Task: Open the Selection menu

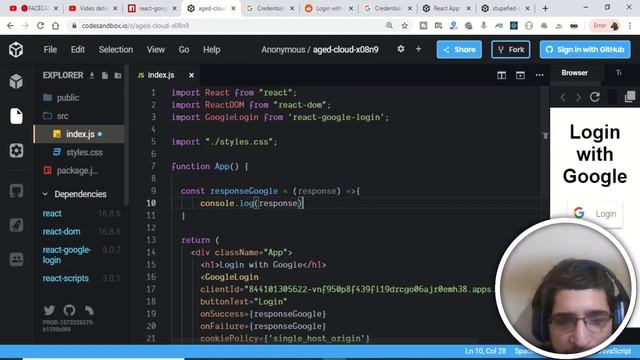Action: [x=116, y=50]
